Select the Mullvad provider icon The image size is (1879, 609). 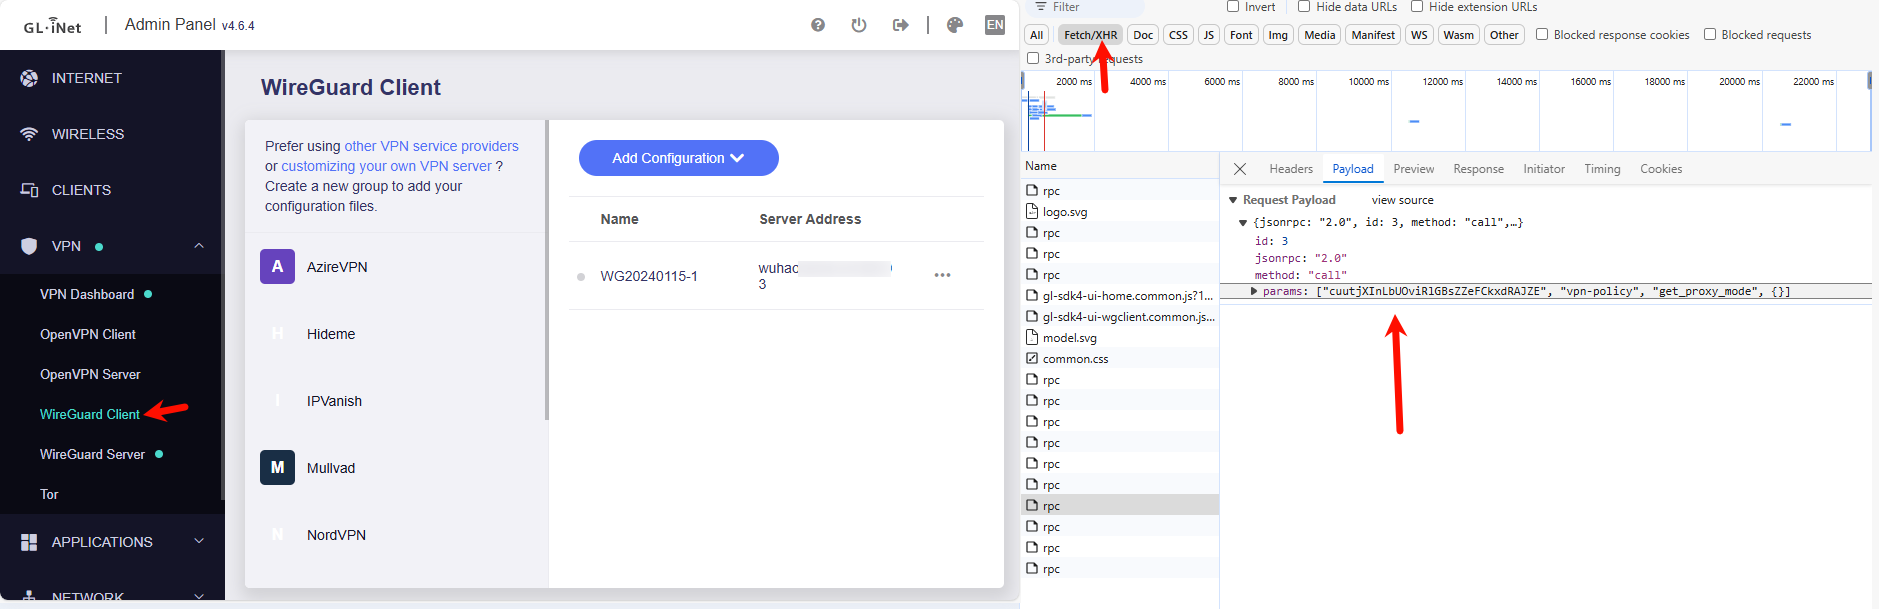277,468
